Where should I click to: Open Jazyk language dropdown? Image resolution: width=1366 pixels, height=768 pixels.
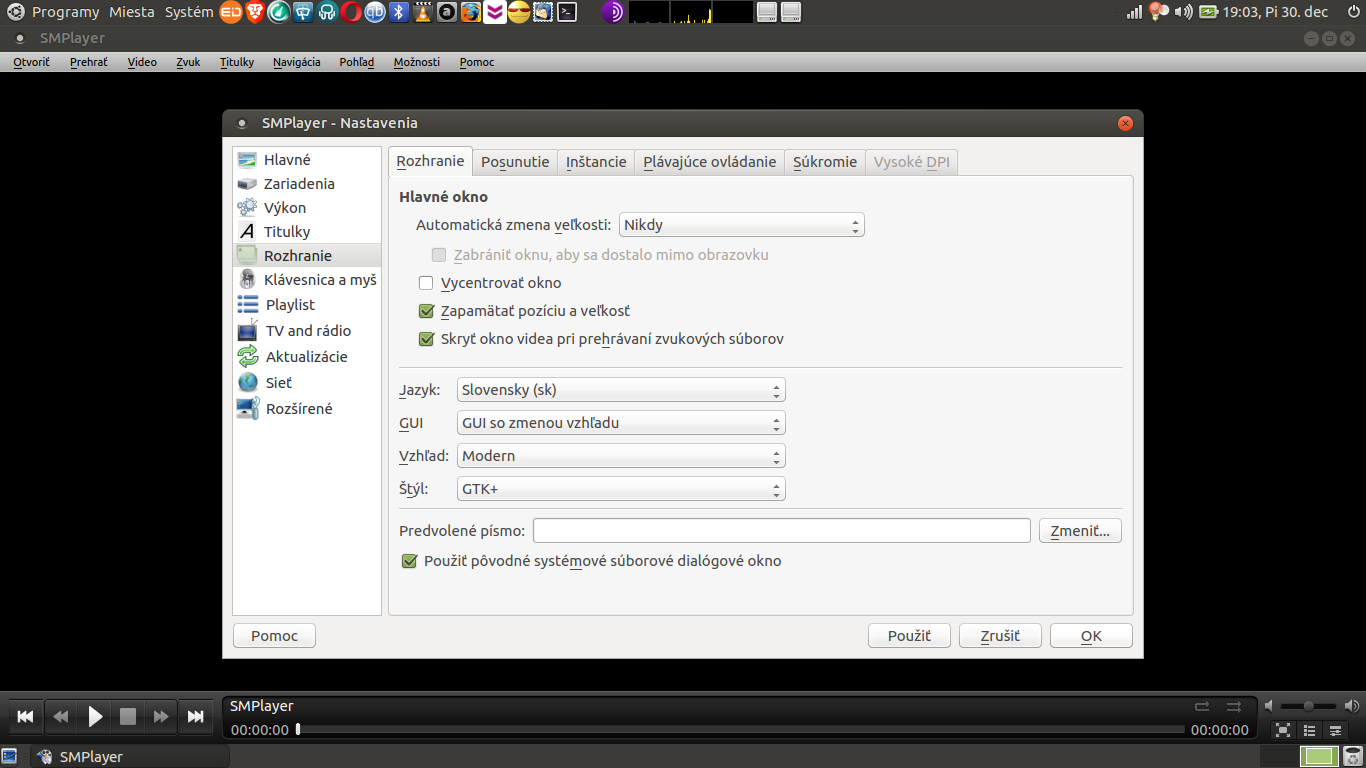click(621, 390)
